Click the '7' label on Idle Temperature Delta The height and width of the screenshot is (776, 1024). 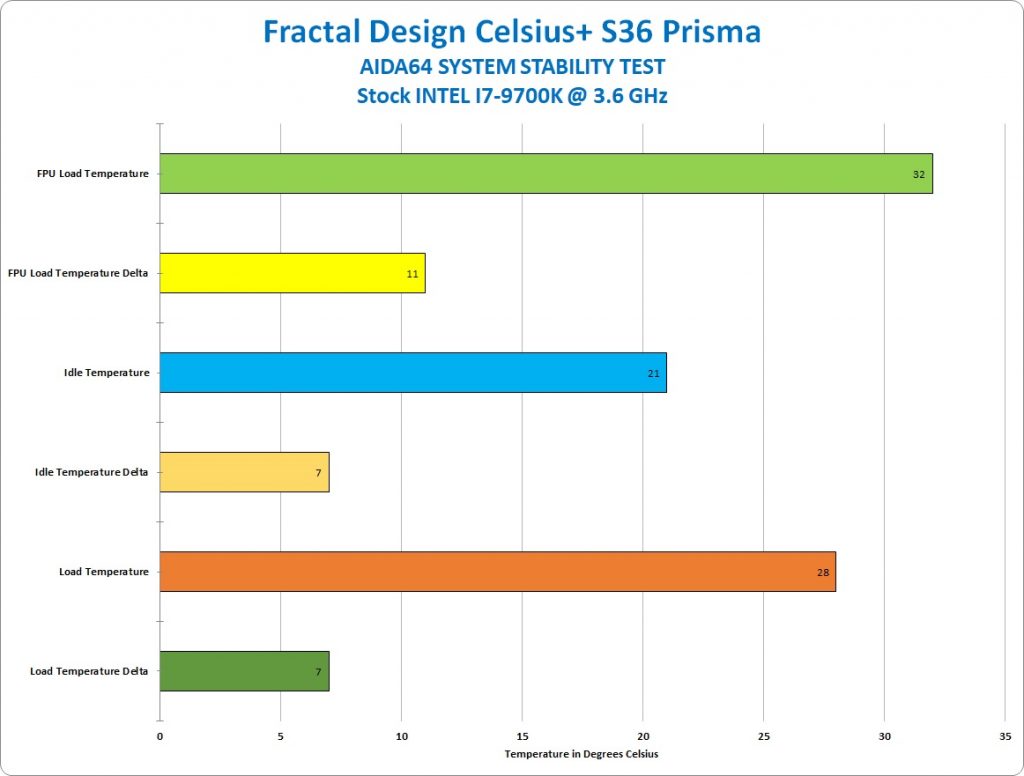[x=319, y=472]
